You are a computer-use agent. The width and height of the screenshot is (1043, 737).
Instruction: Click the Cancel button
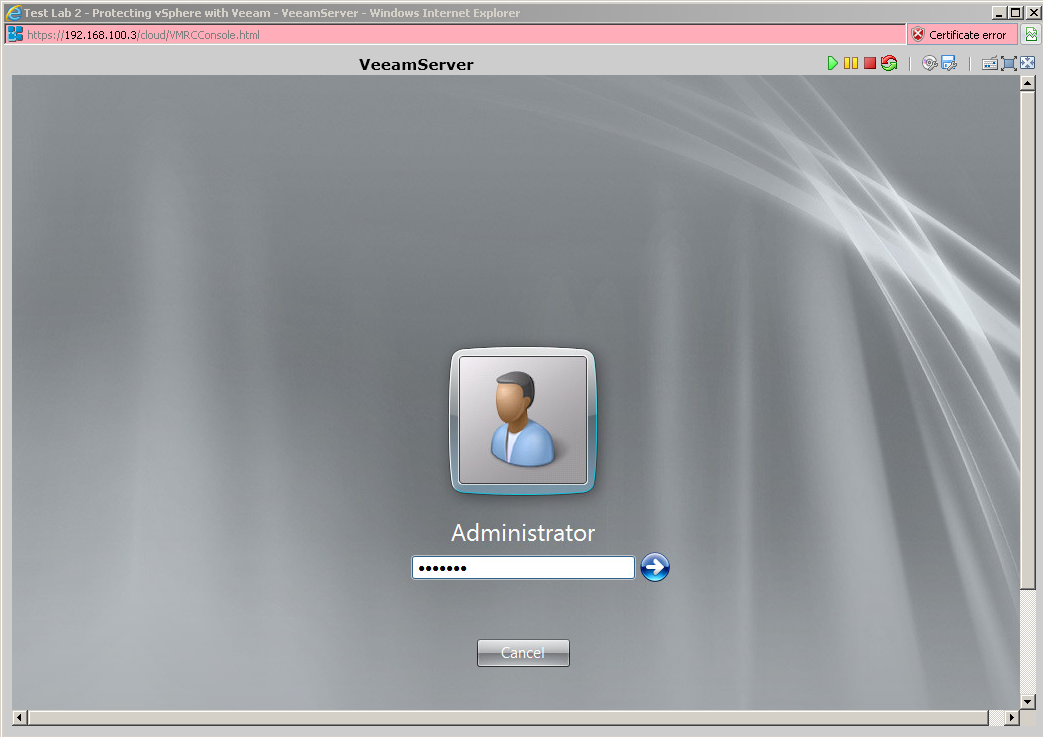point(523,653)
